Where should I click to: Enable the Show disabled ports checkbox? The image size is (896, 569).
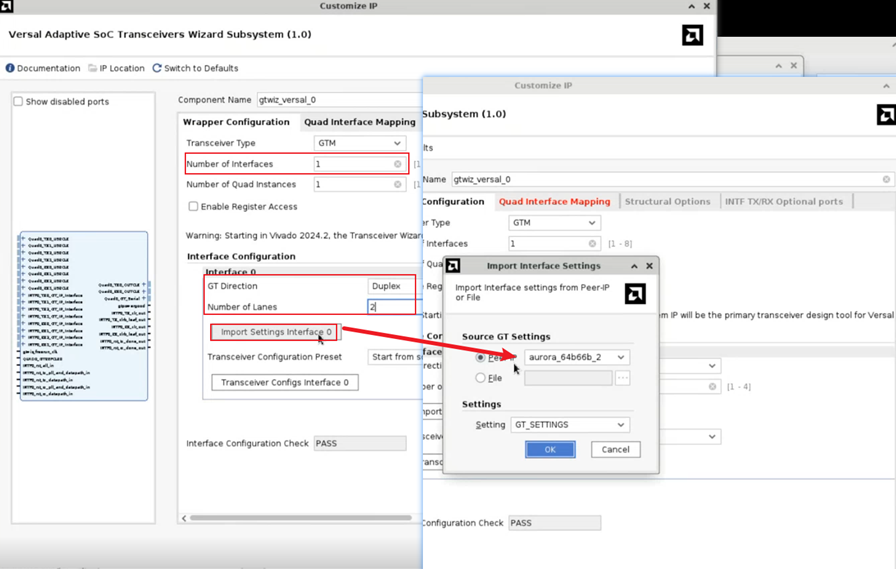(x=18, y=102)
